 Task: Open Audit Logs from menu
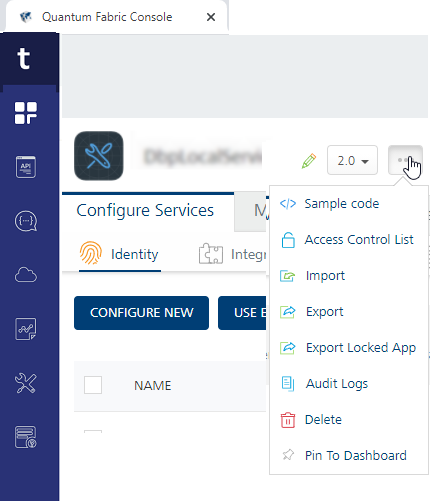pos(349,384)
